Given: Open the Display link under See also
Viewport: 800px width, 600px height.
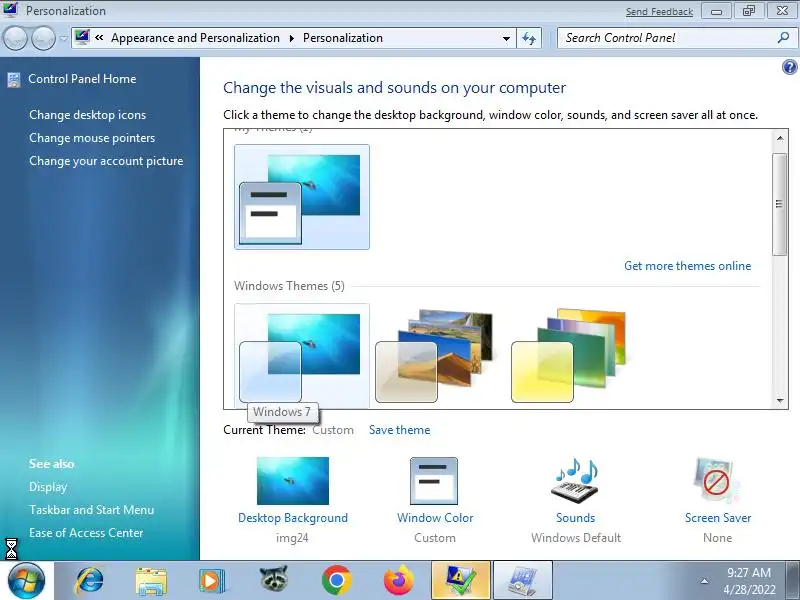Looking at the screenshot, I should pyautogui.click(x=48, y=487).
